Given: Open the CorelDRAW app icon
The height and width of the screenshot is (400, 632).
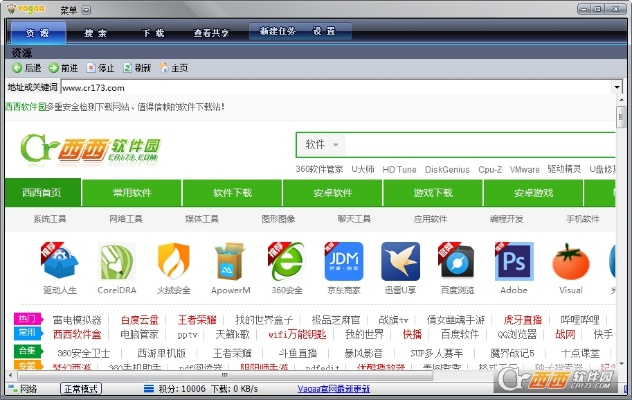Looking at the screenshot, I should 117,263.
